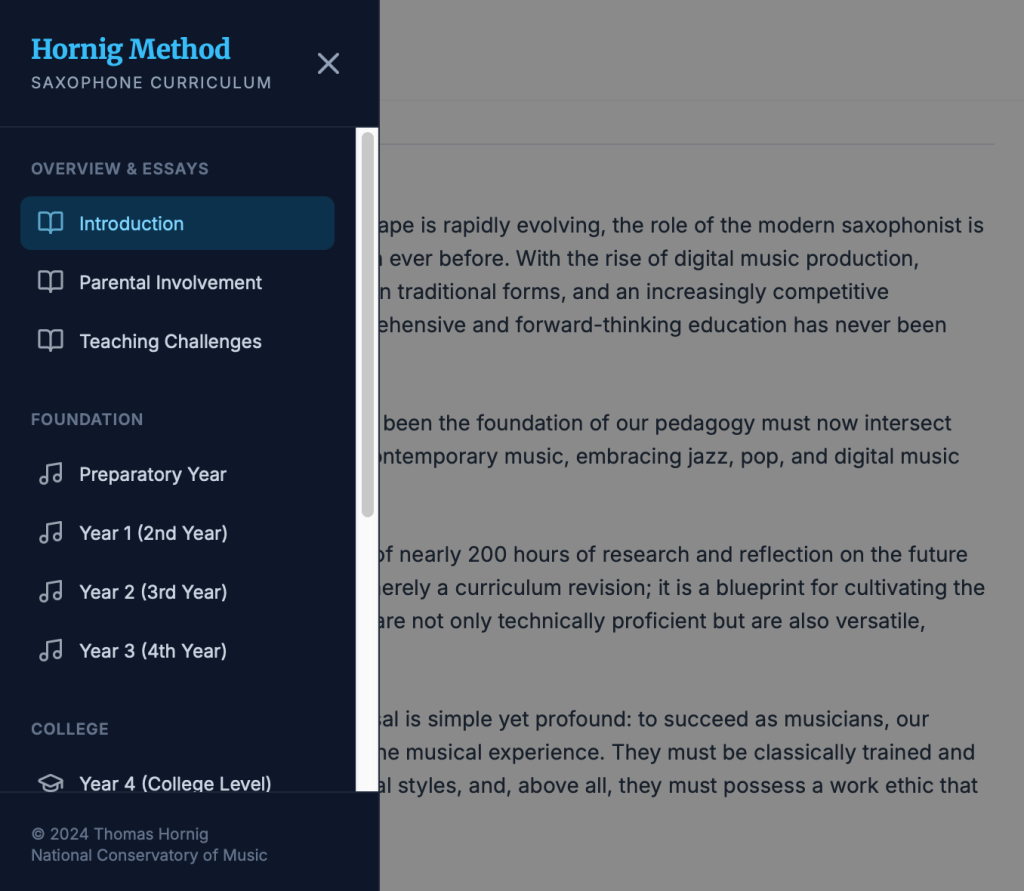Close the sidebar with the X button
The width and height of the screenshot is (1024, 891).
(328, 64)
